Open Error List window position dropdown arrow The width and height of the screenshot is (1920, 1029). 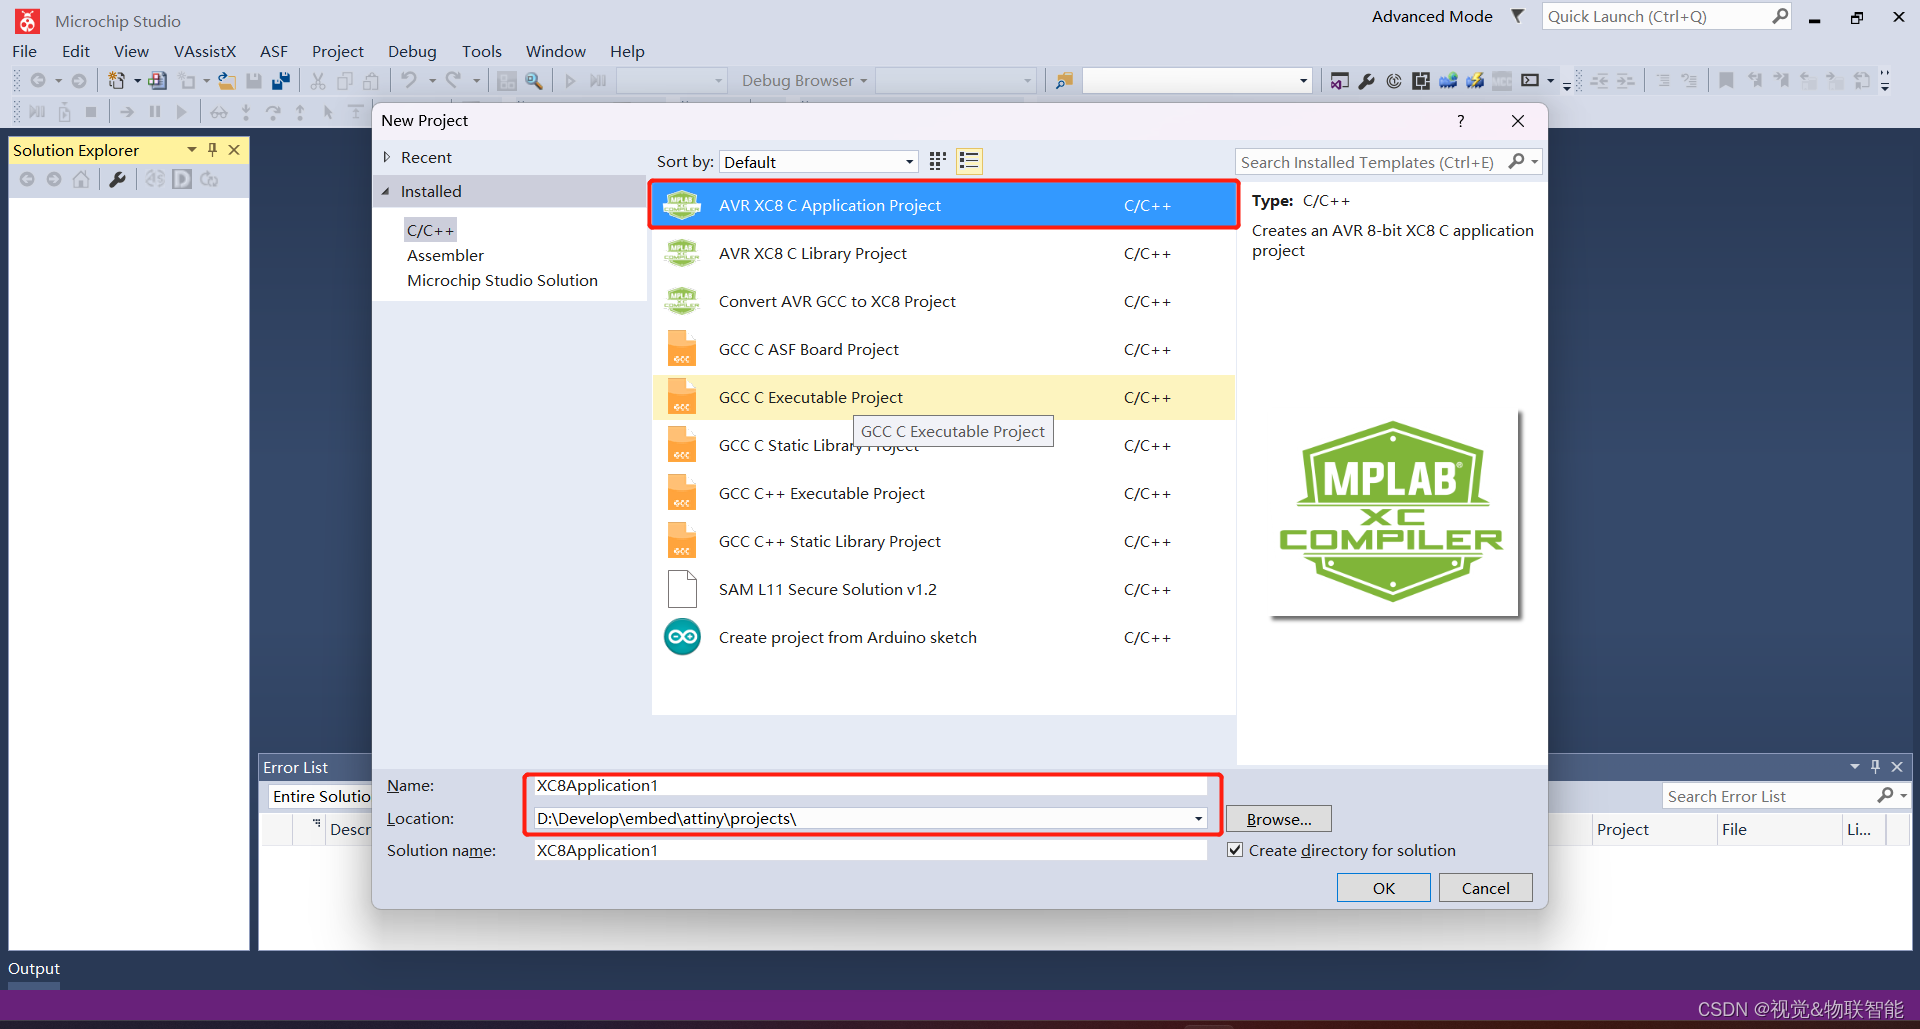coord(1855,767)
